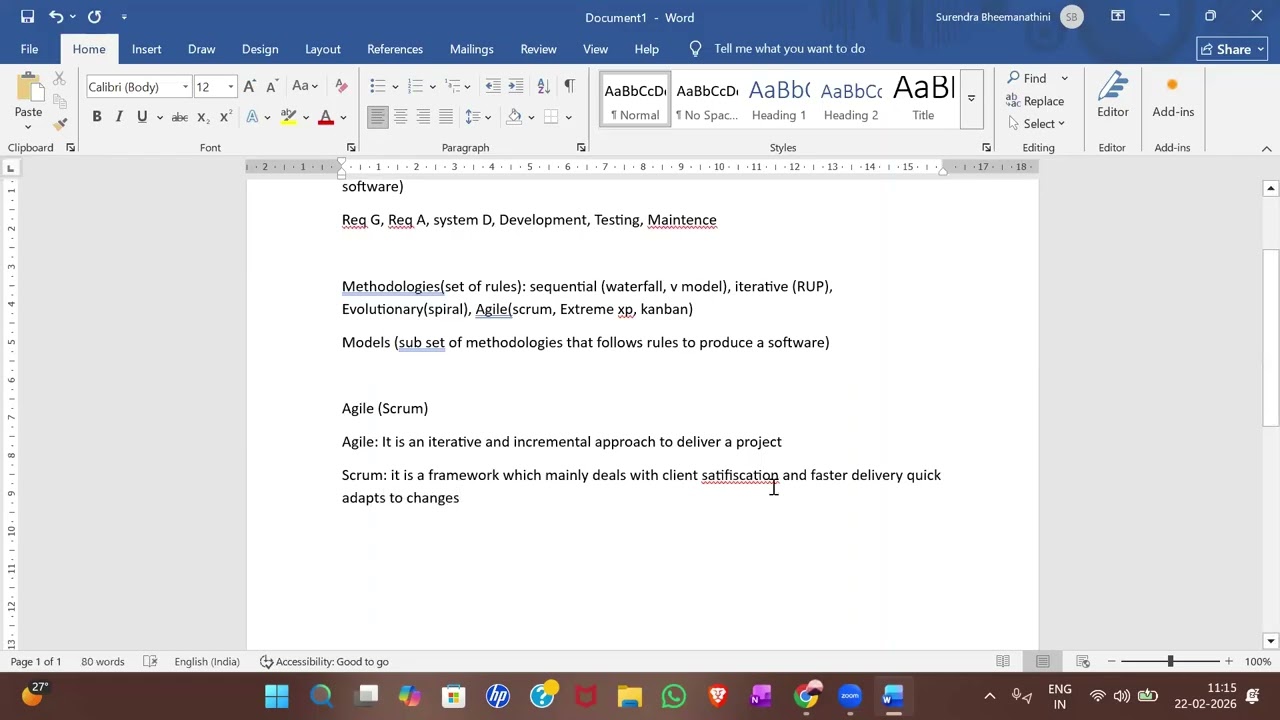Open word count from the 80 words indicator
The image size is (1280, 720).
103,662
